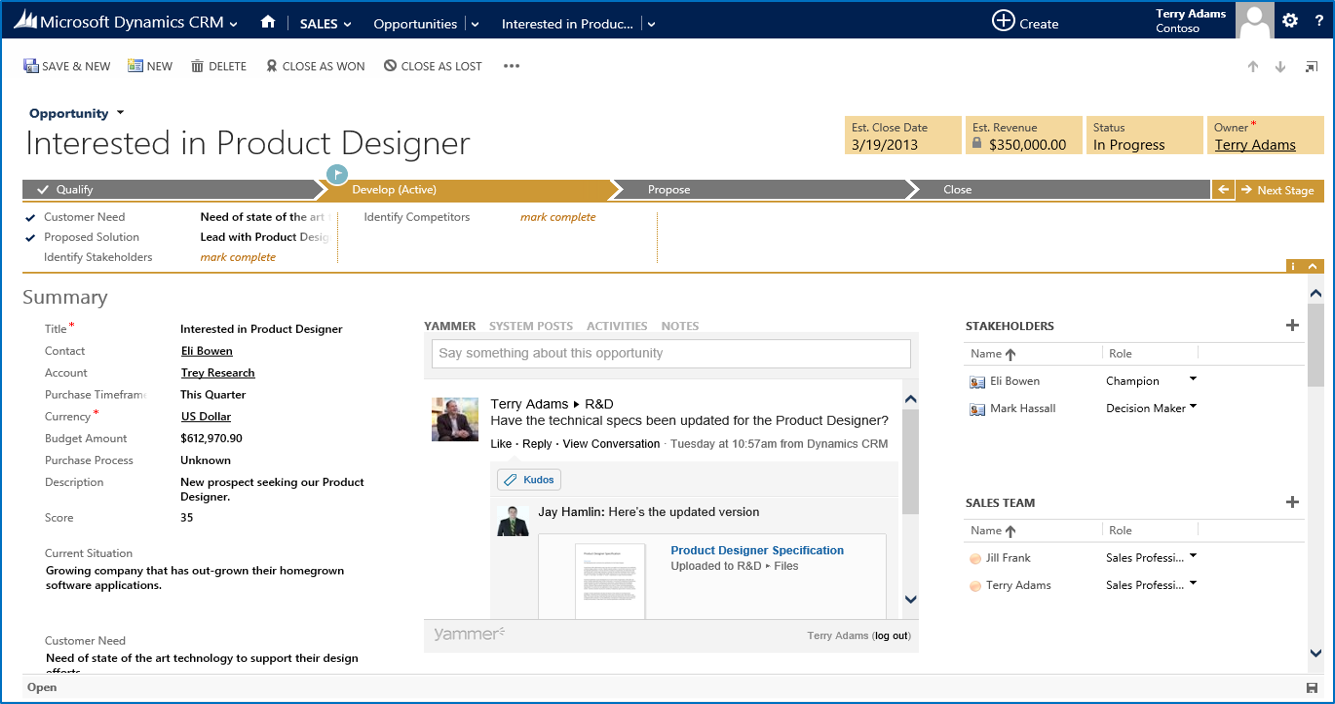The image size is (1335, 704).
Task: Add a stakeholder with plus icon
Action: [1292, 325]
